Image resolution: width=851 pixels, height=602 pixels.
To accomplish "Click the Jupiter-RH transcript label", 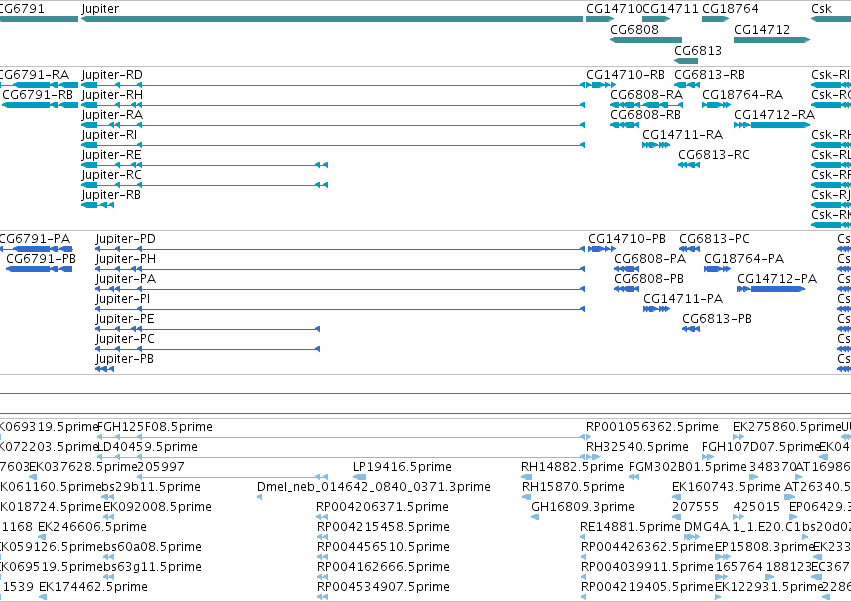I will pos(112,95).
